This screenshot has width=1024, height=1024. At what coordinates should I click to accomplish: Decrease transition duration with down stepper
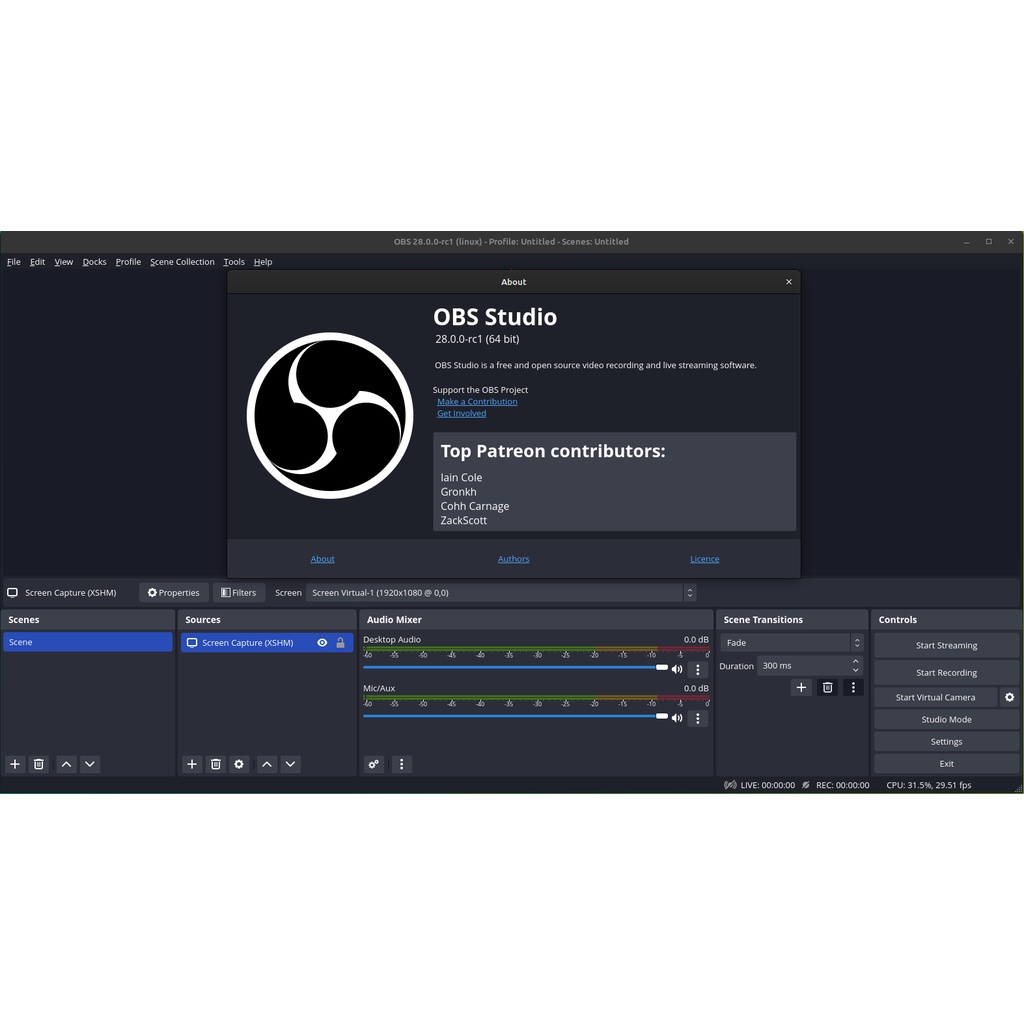[x=856, y=671]
